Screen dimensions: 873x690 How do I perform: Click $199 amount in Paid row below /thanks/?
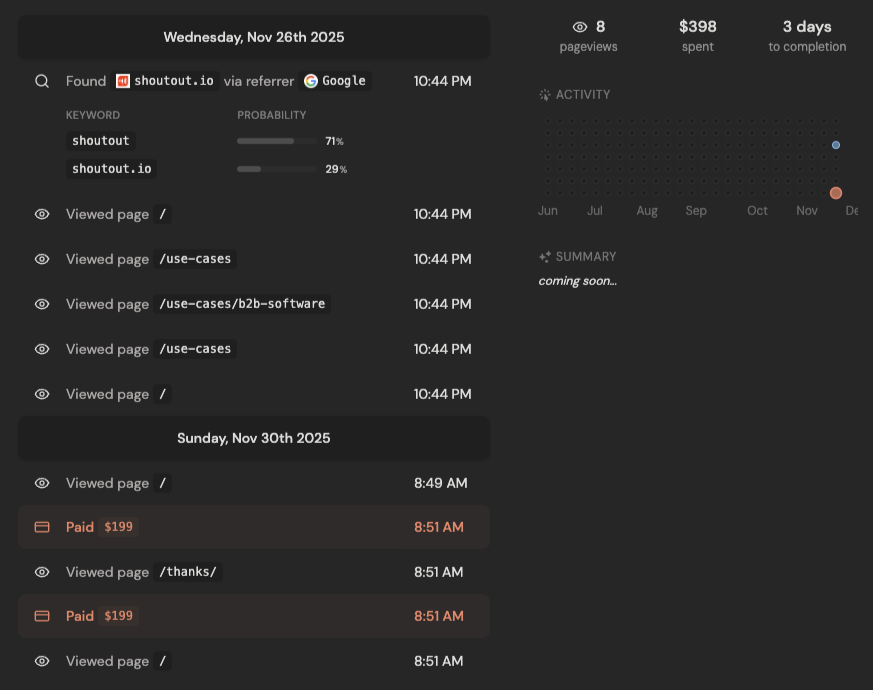(119, 616)
